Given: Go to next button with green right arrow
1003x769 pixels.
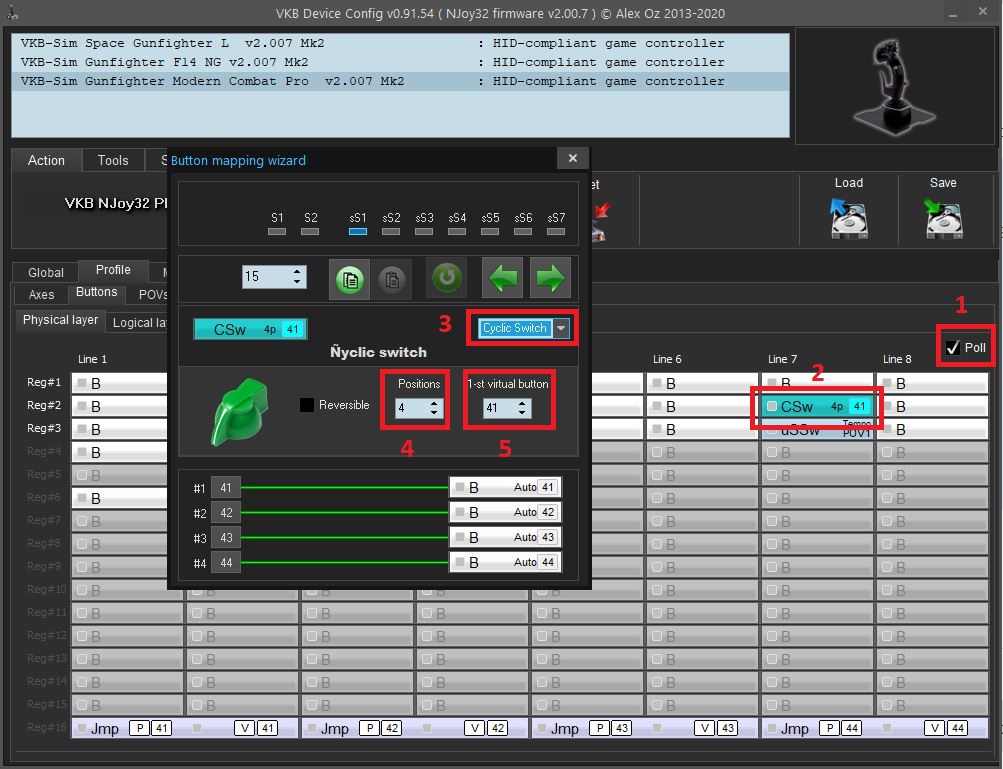Looking at the screenshot, I should point(550,278).
